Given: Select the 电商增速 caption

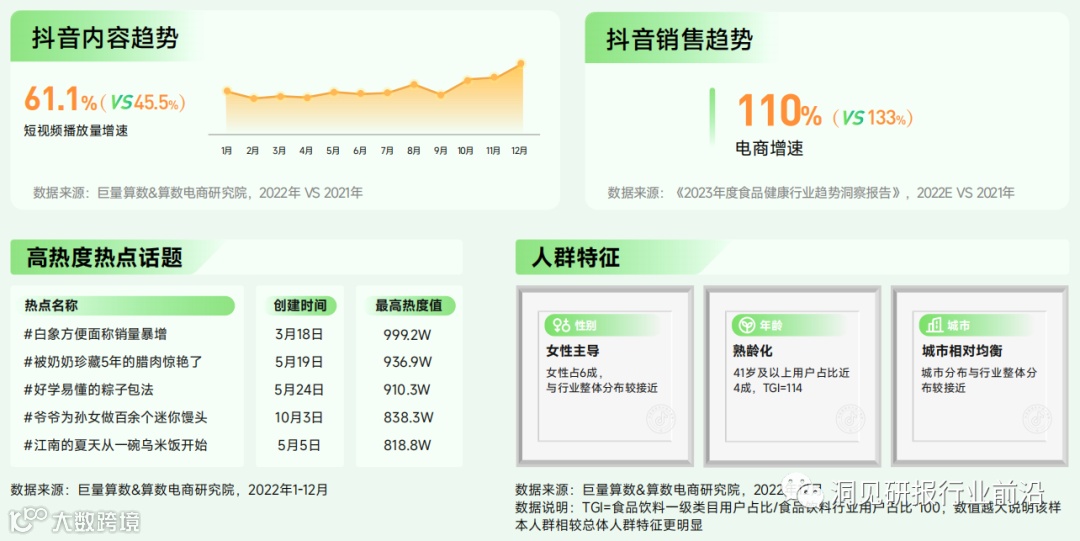Looking at the screenshot, I should tap(769, 148).
